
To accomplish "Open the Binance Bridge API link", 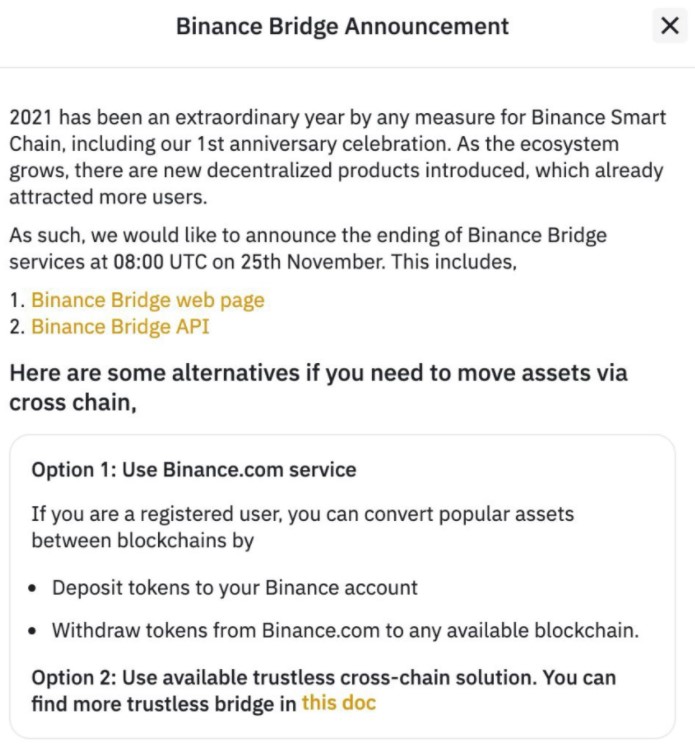I will click(x=120, y=327).
